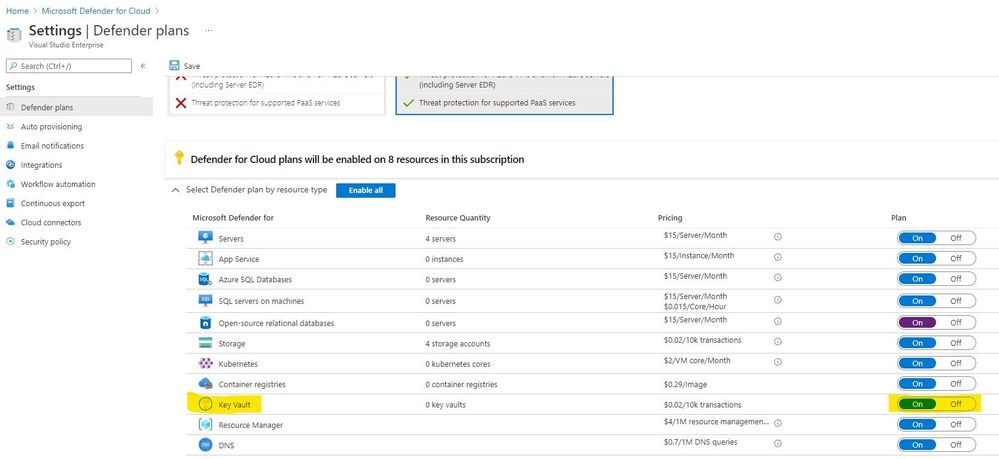
Task: Click the App Service icon
Action: point(205,259)
